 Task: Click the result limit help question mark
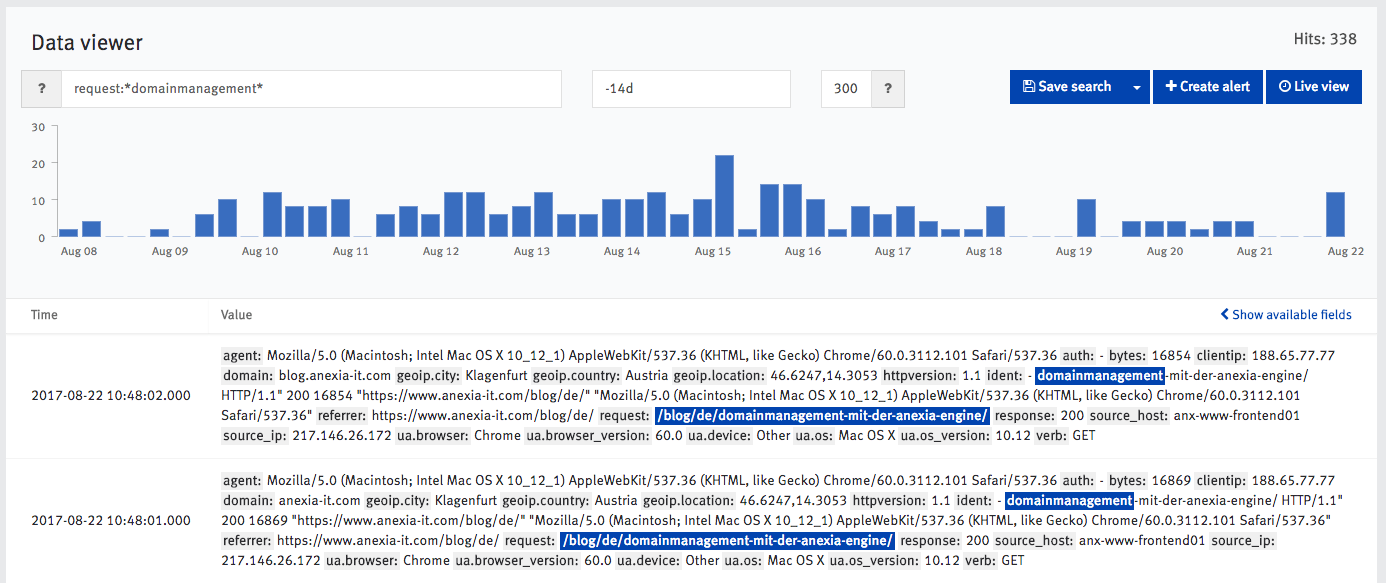pyautogui.click(x=887, y=88)
